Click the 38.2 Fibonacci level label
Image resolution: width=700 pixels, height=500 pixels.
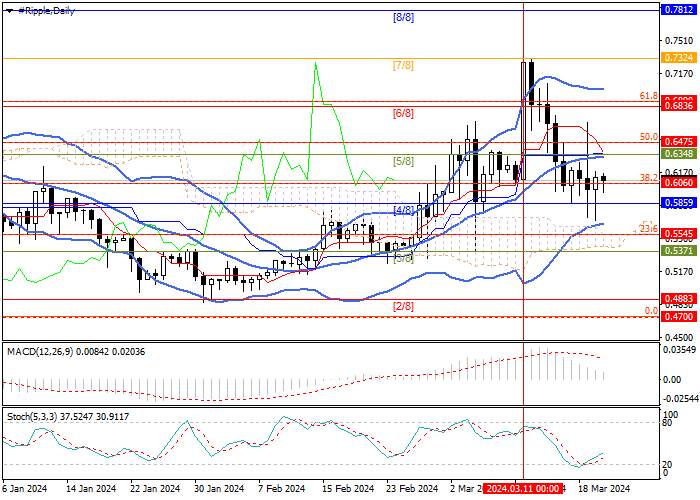click(649, 178)
